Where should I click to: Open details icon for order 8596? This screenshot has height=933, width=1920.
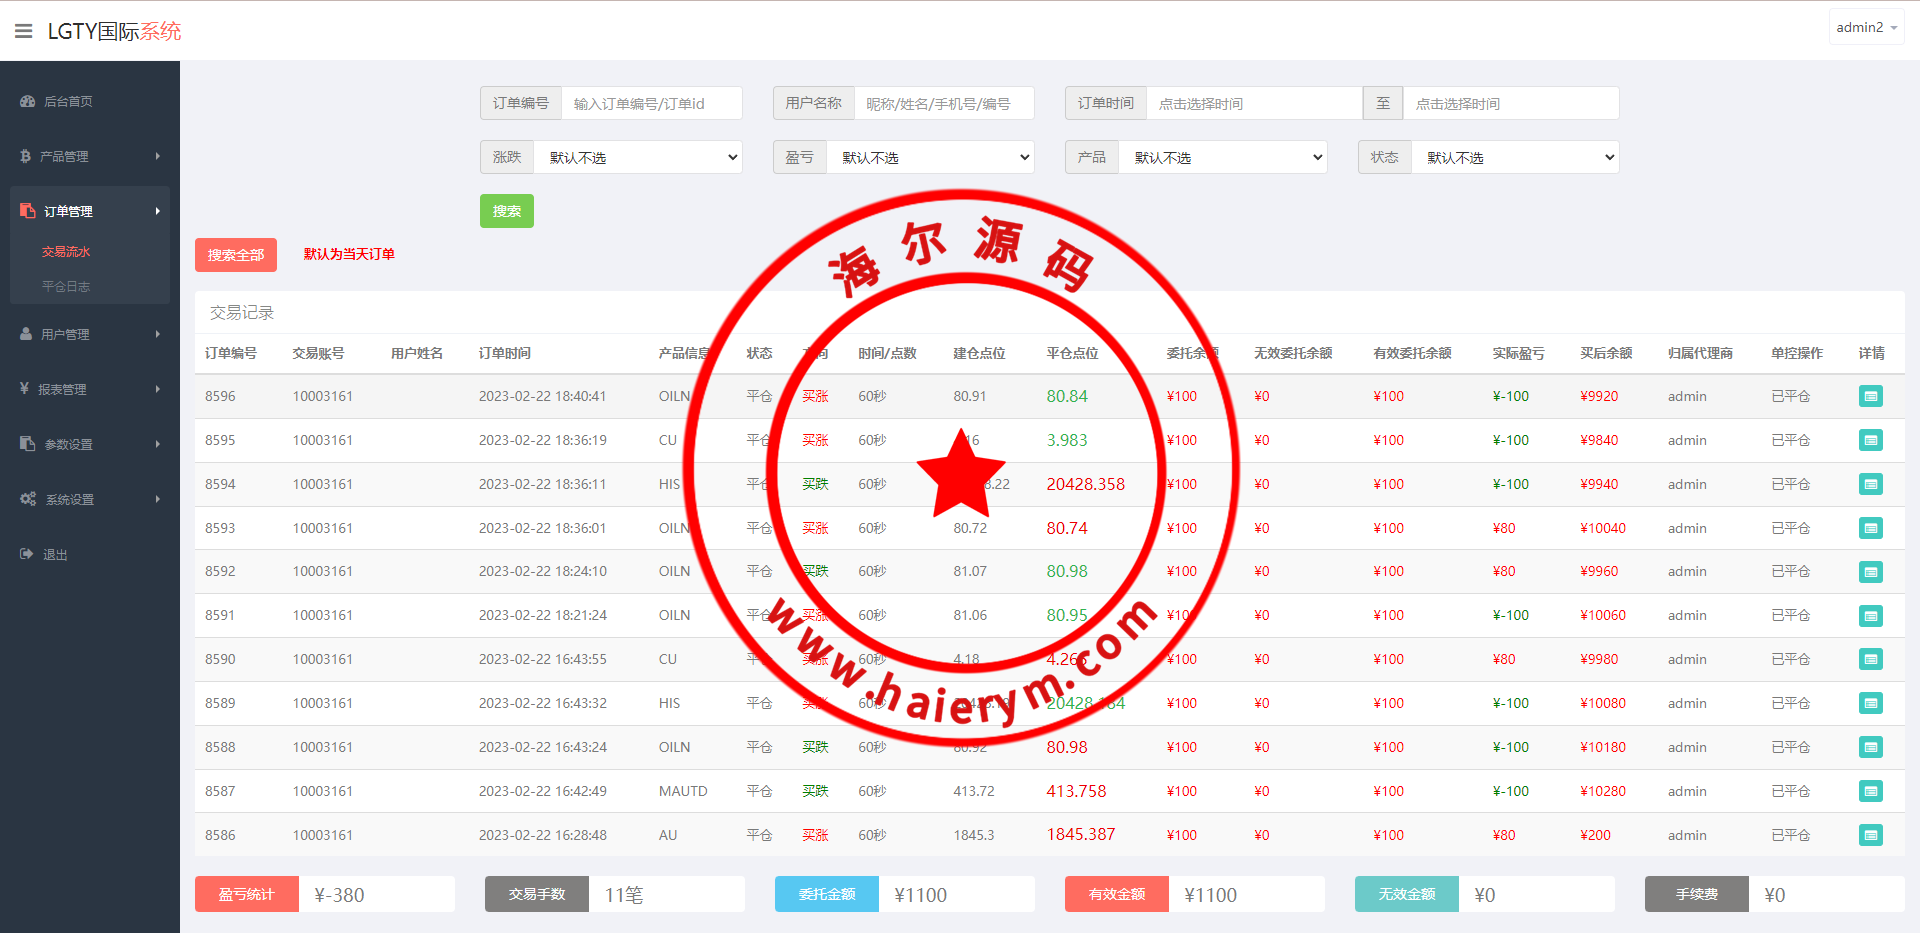click(x=1870, y=396)
